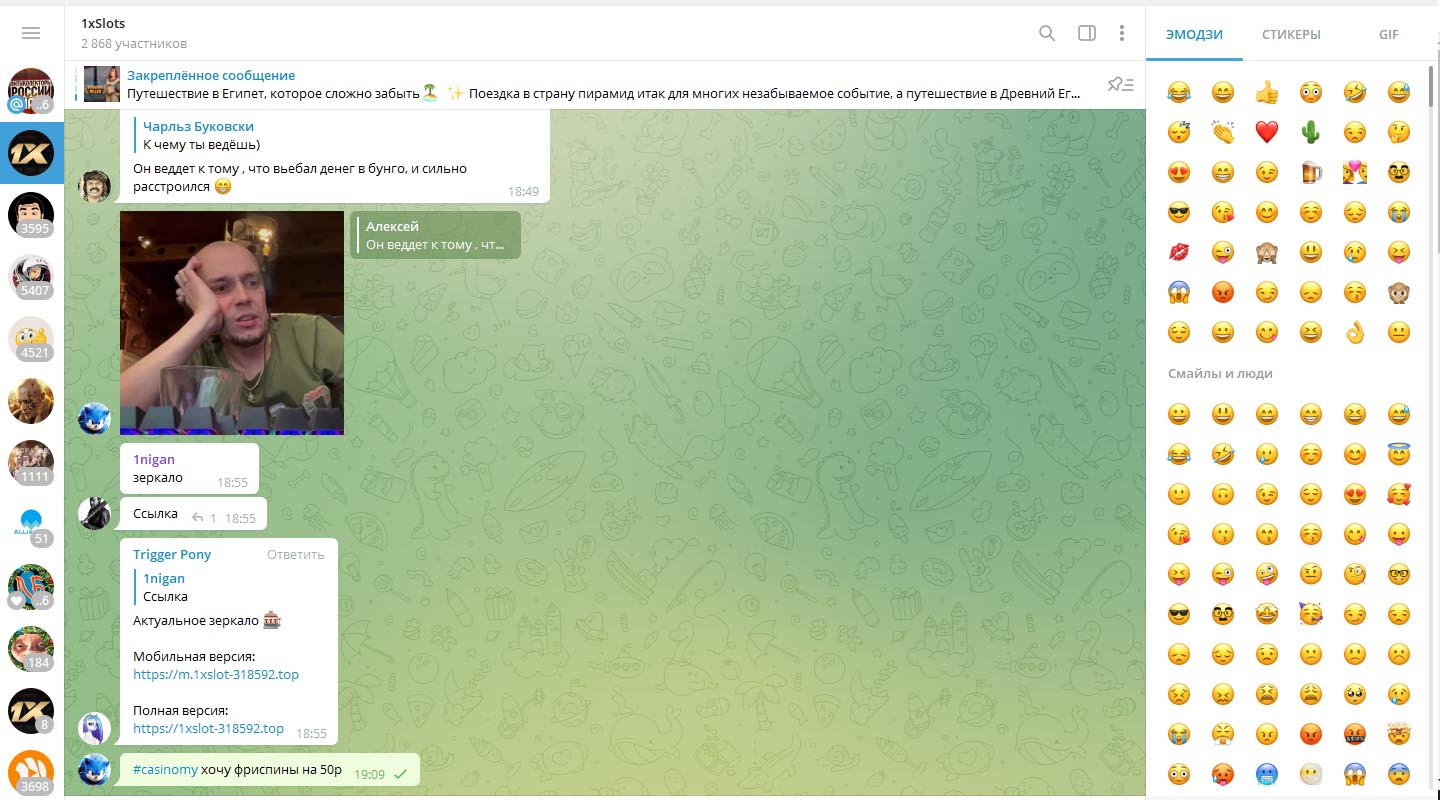The height and width of the screenshot is (800, 1440).
Task: Switch to the СТИКЕРЫ tab
Action: [x=1291, y=34]
